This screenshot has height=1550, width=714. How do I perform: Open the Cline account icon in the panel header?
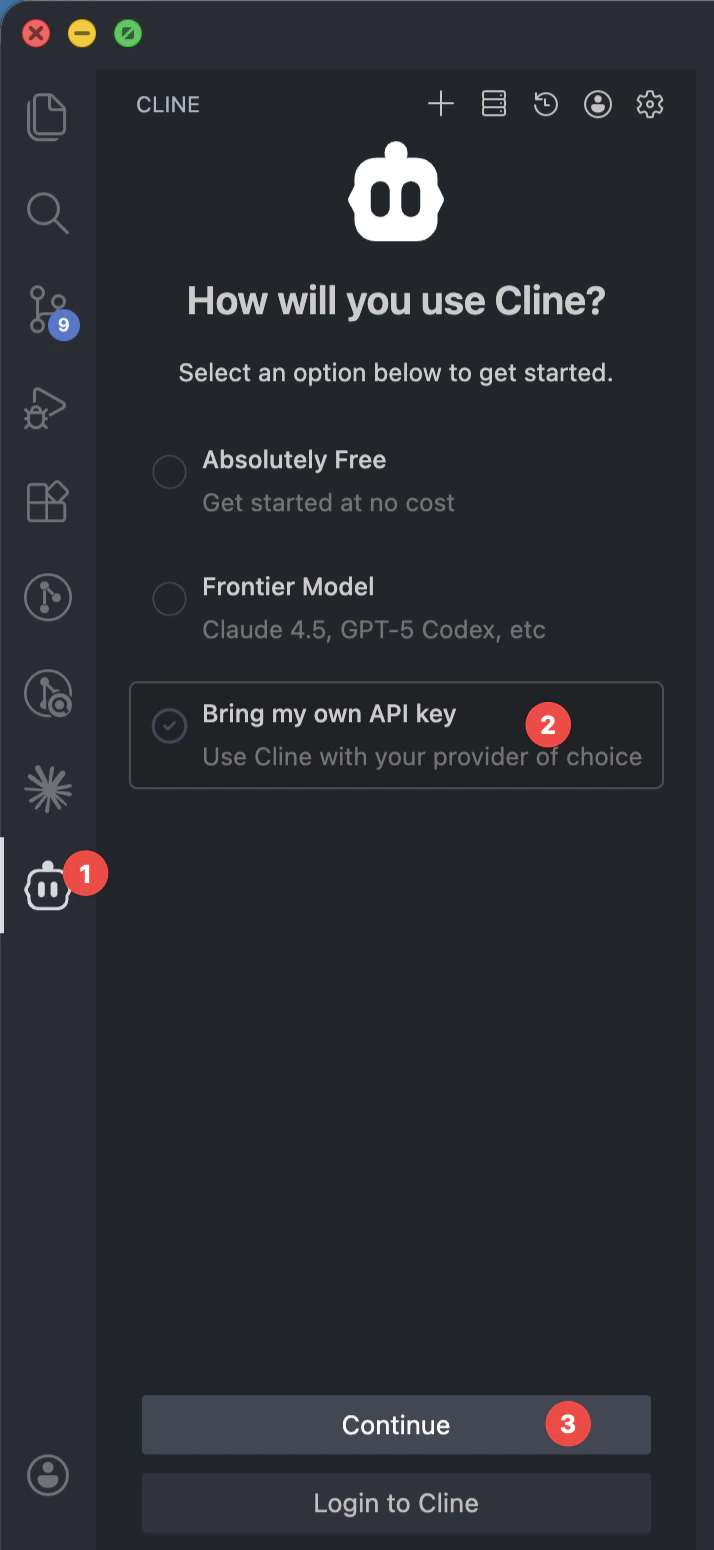pos(597,104)
